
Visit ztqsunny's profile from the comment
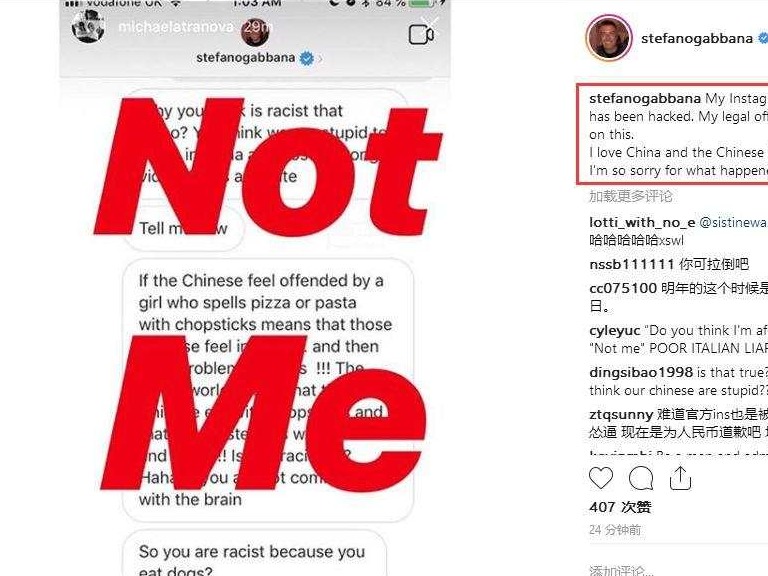(x=621, y=415)
